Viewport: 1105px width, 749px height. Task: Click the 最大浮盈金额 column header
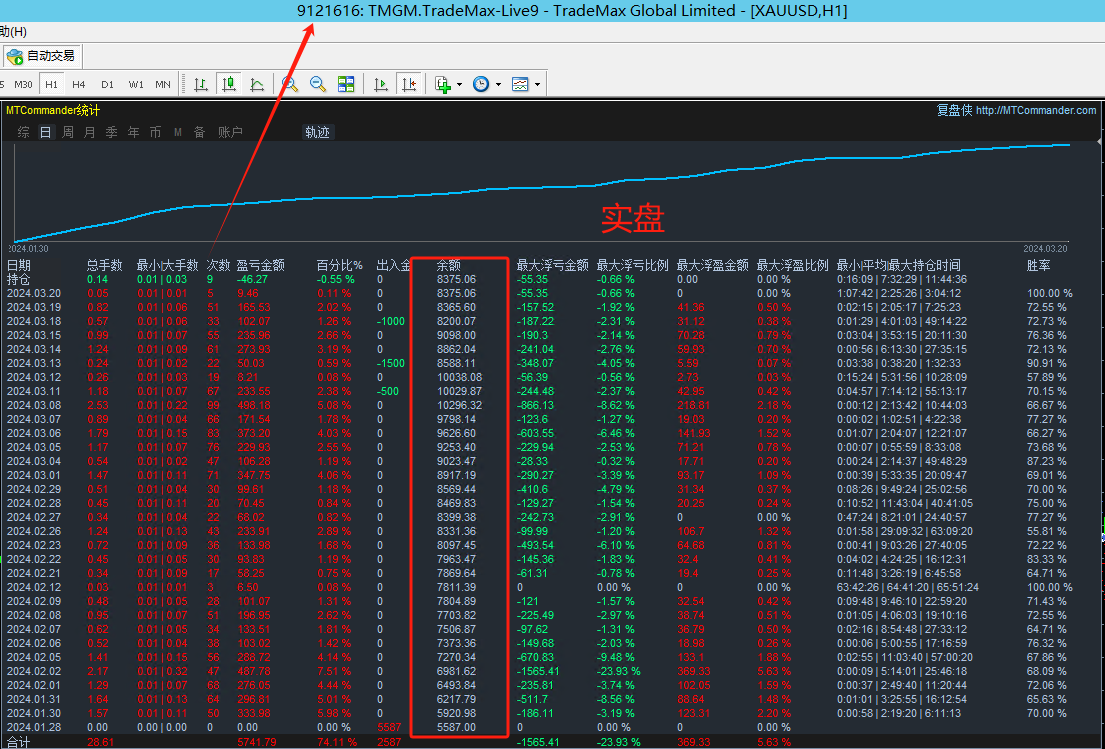tap(712, 266)
